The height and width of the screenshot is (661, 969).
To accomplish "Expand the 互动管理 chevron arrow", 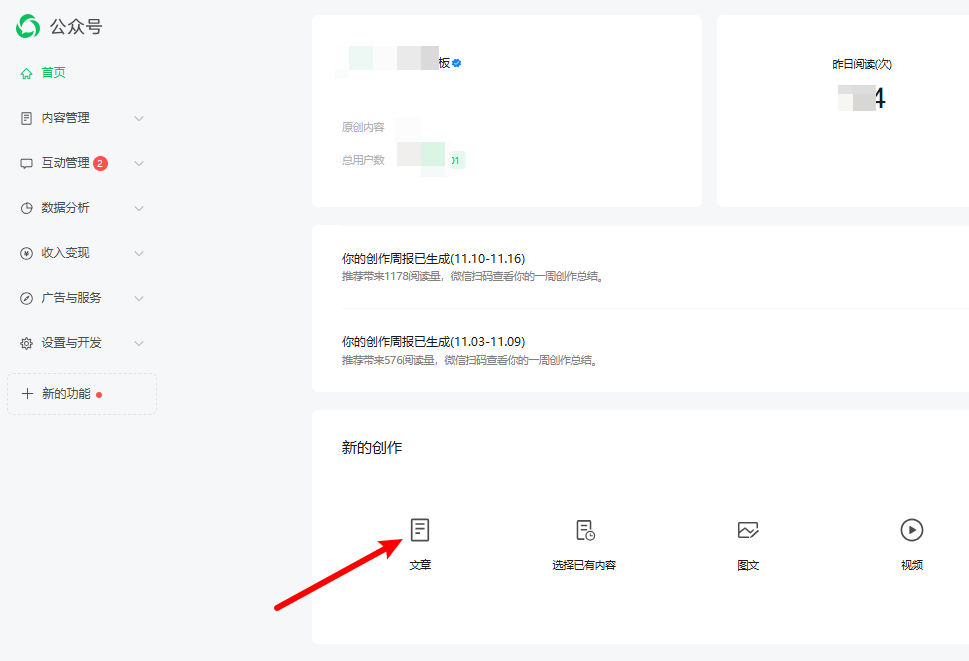I will pyautogui.click(x=139, y=163).
